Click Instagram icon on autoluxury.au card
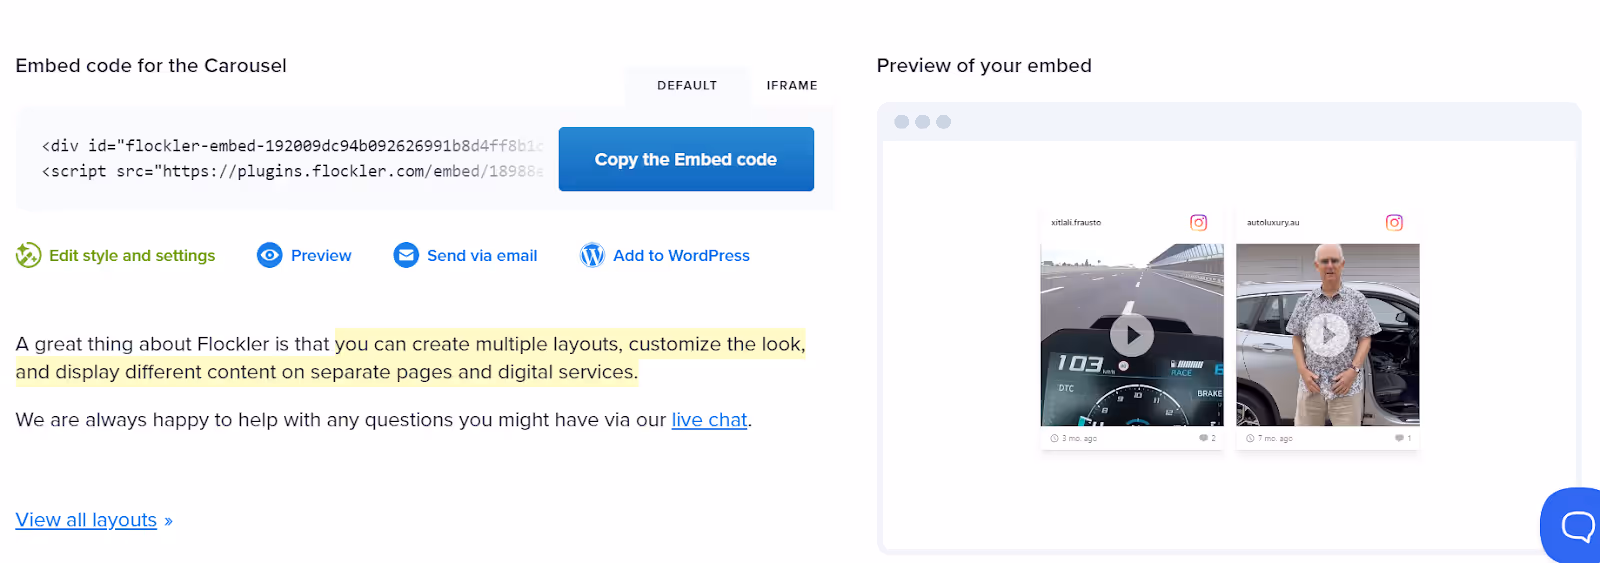This screenshot has height=563, width=1600. point(1394,222)
